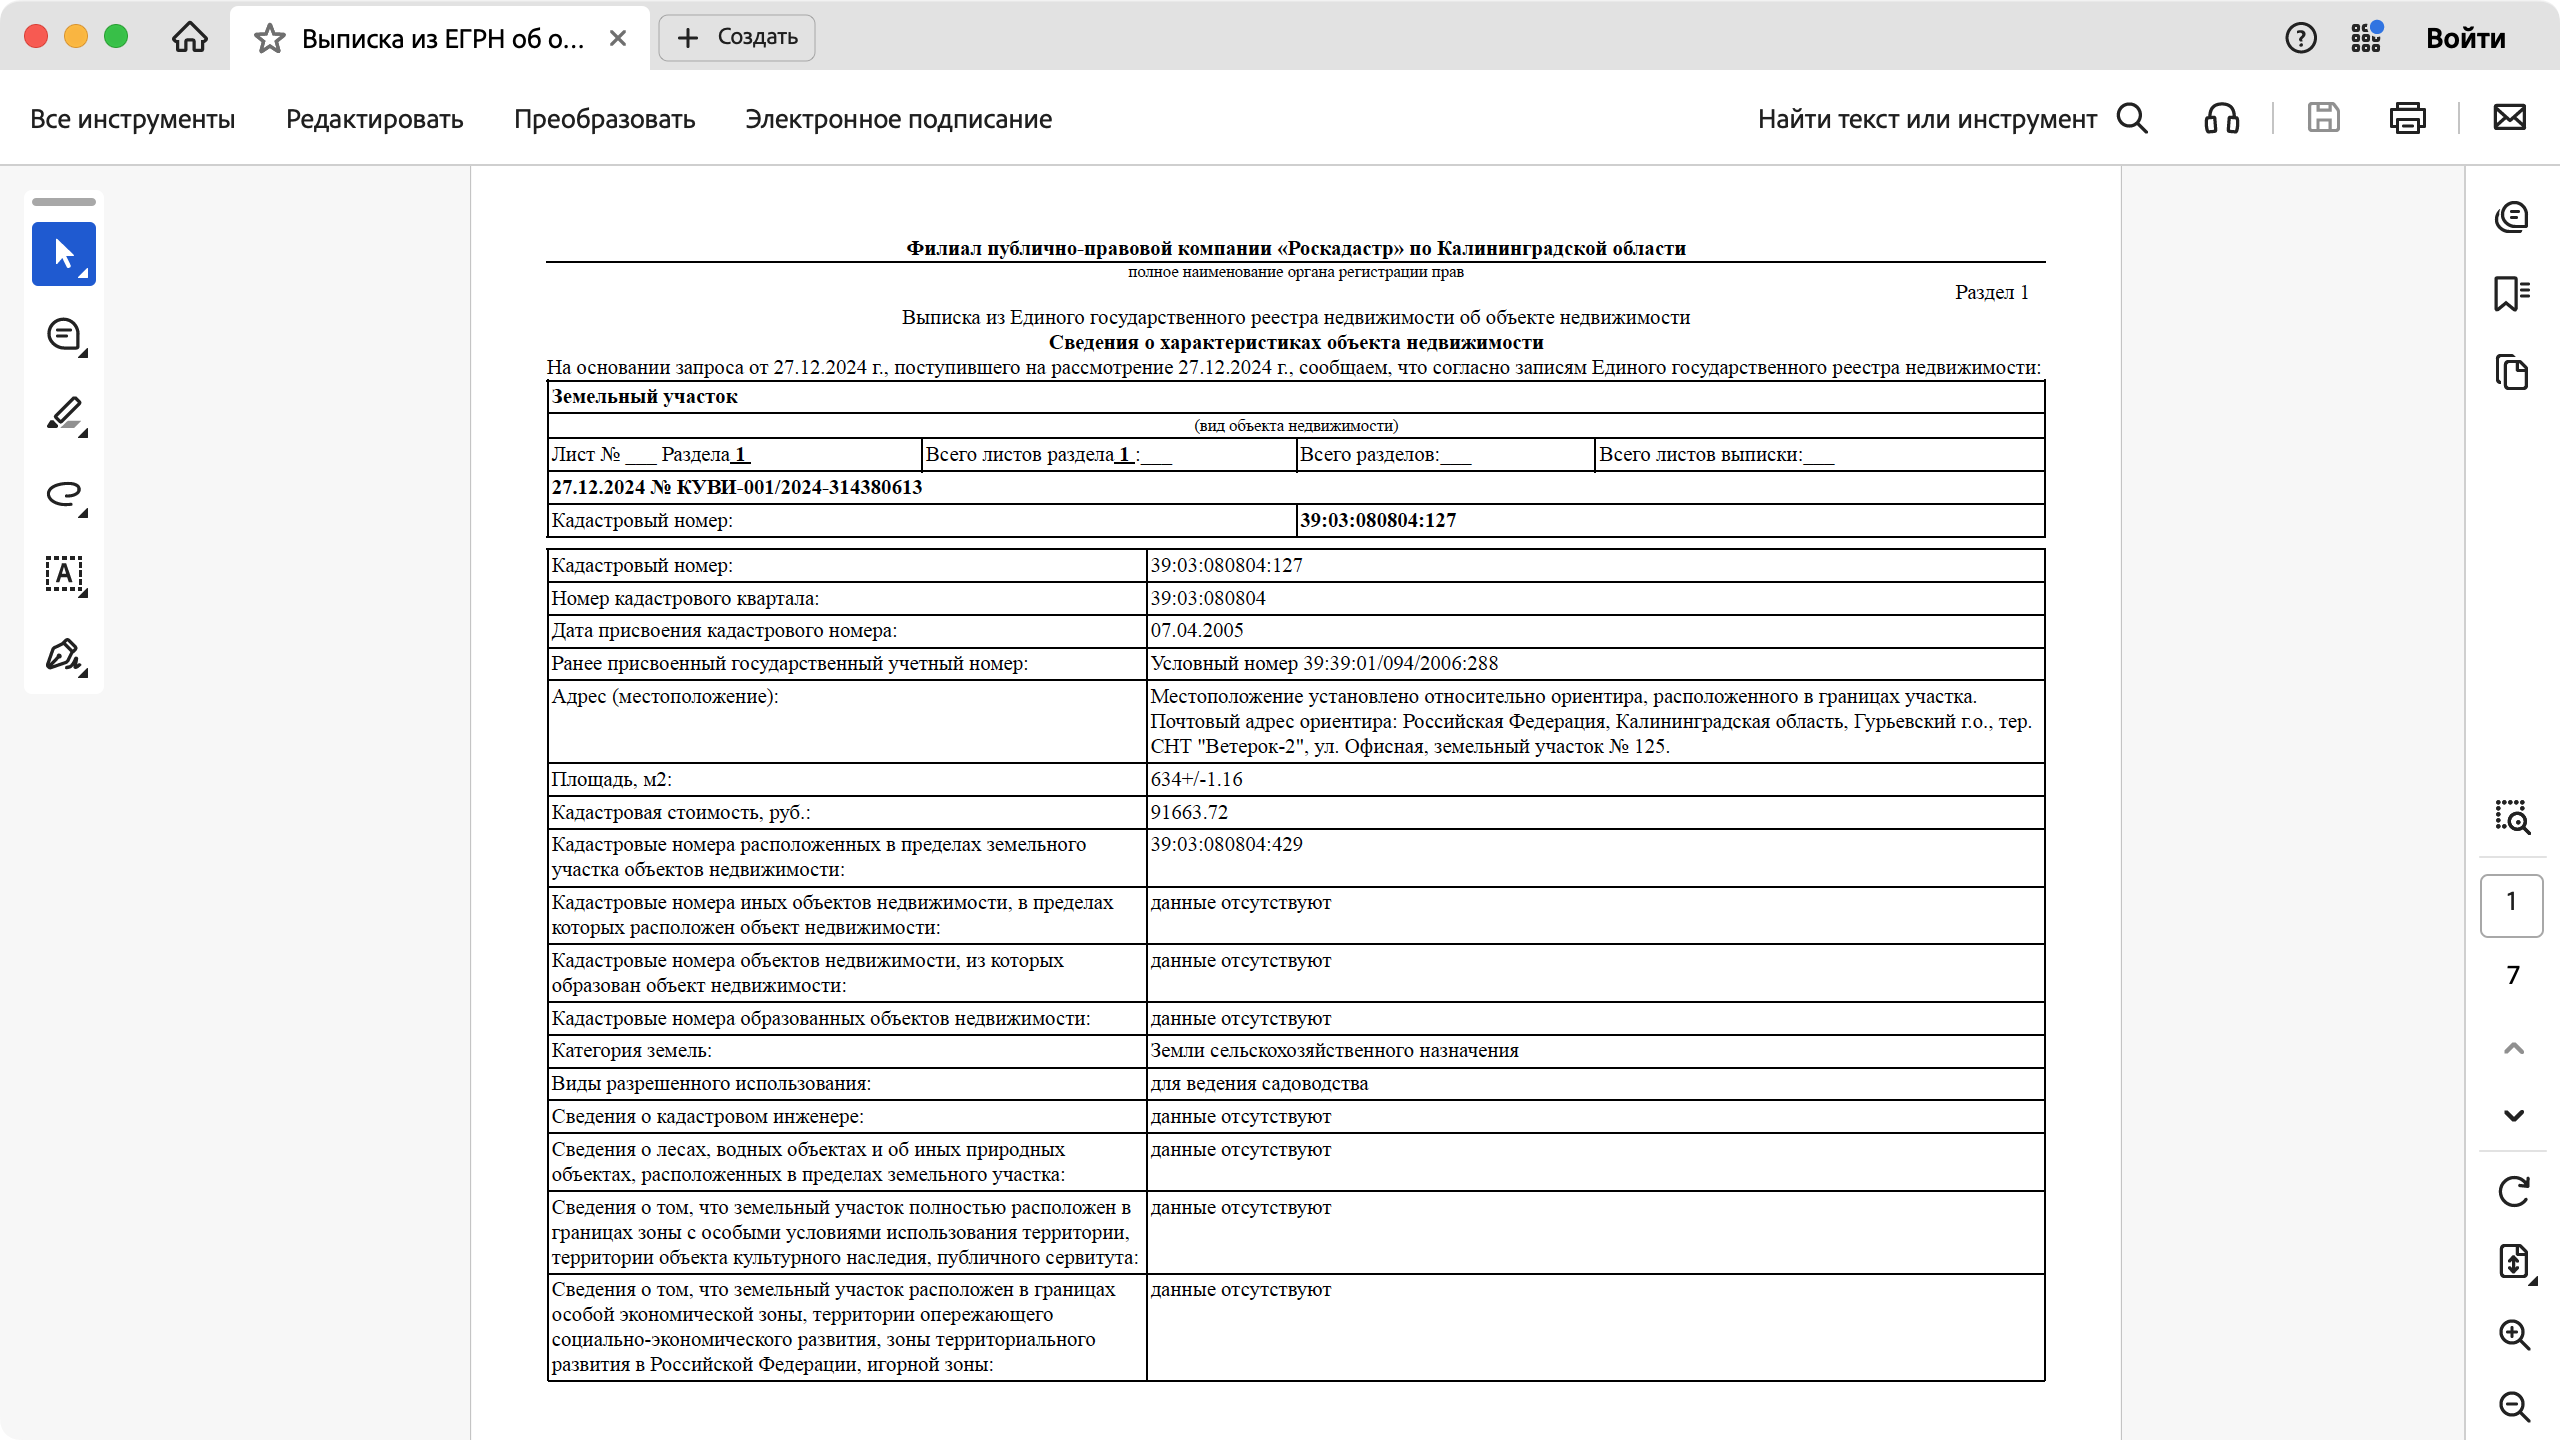Screen dimensions: 2560x1440
Task: Click the Раздел 1 label
Action: tap(1992, 292)
